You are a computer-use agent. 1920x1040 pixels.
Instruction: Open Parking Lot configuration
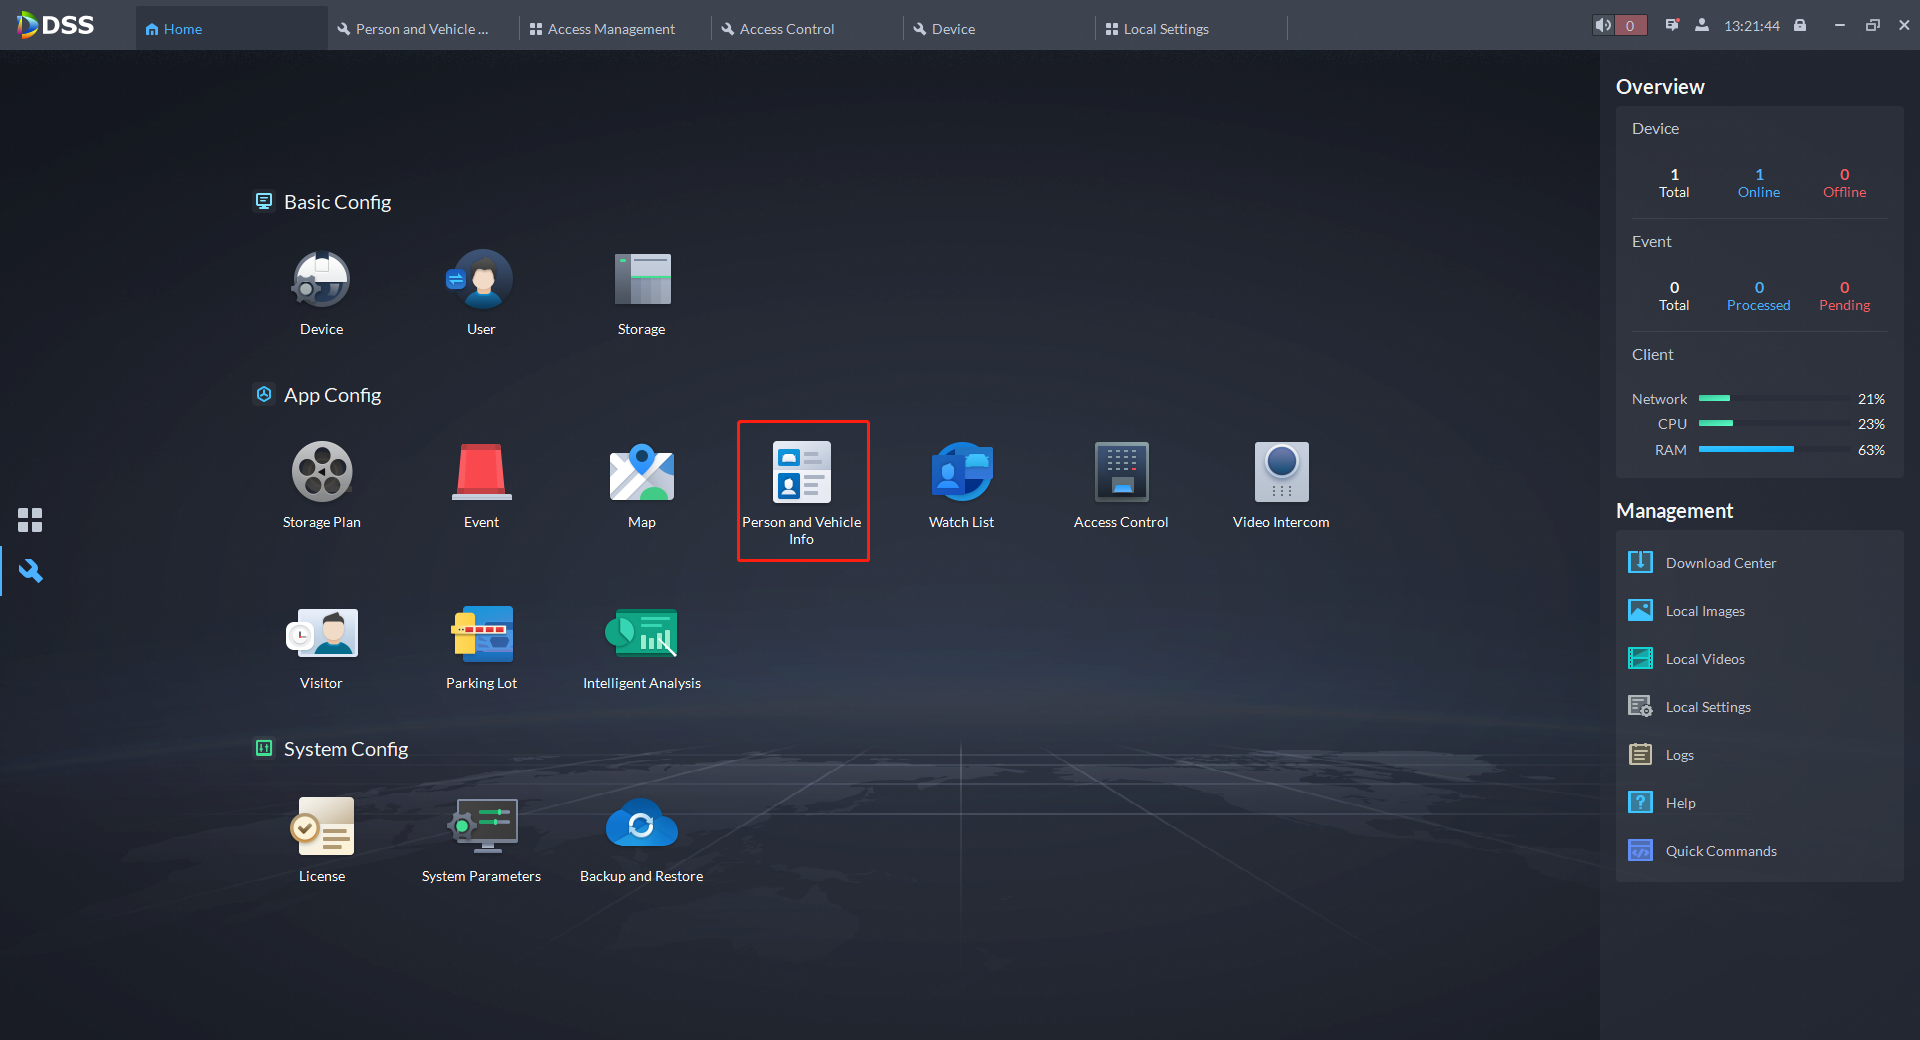(x=481, y=634)
